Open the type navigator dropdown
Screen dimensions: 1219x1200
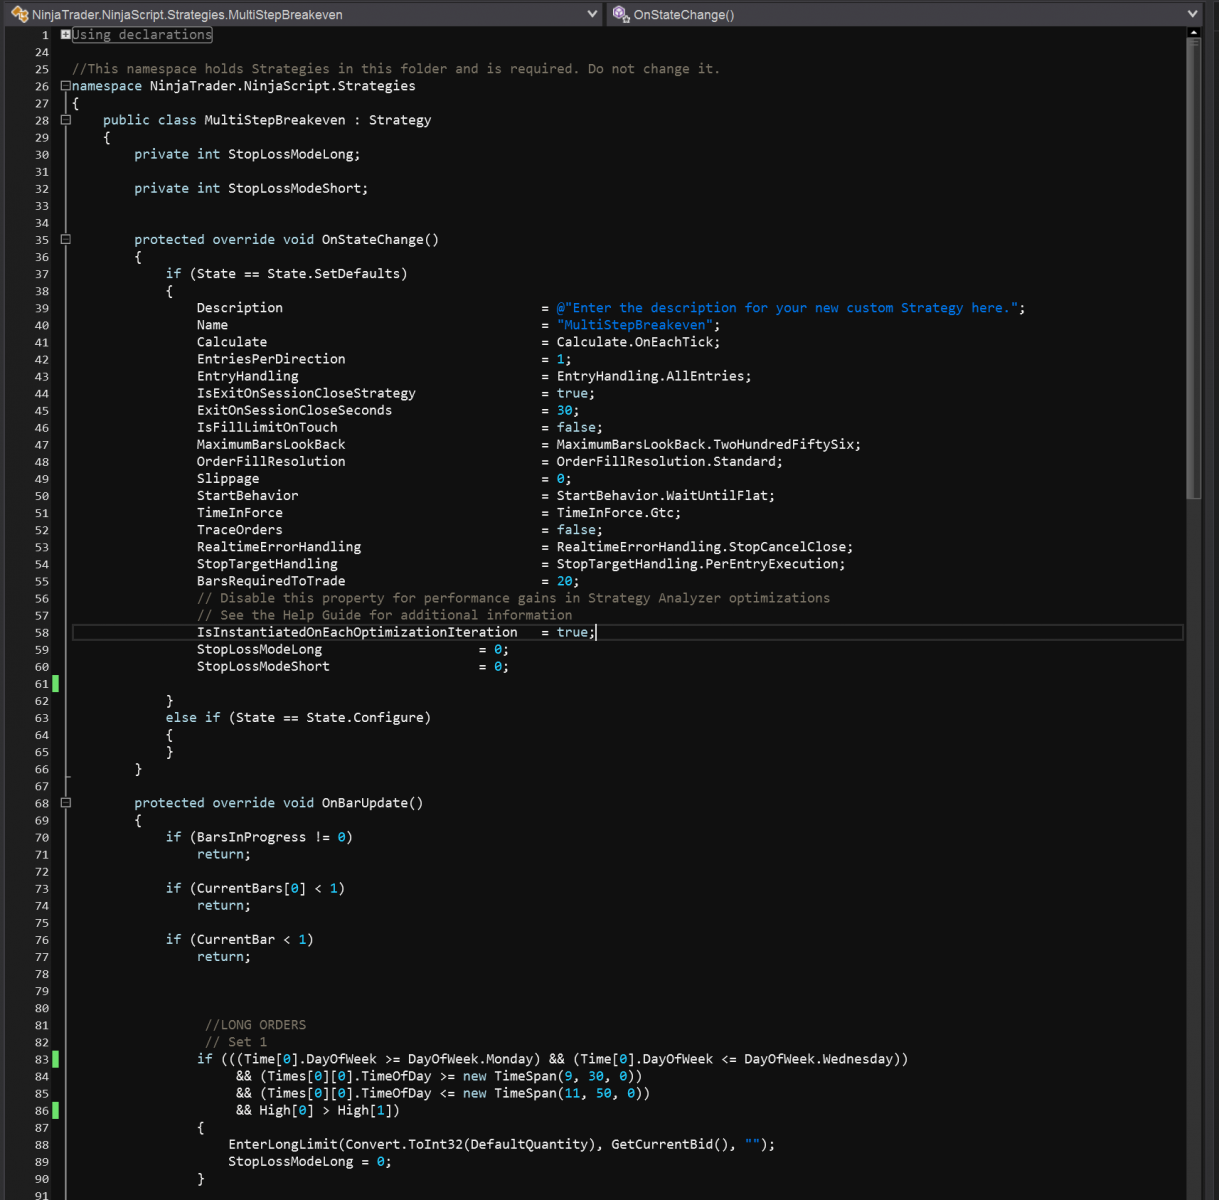(x=593, y=14)
